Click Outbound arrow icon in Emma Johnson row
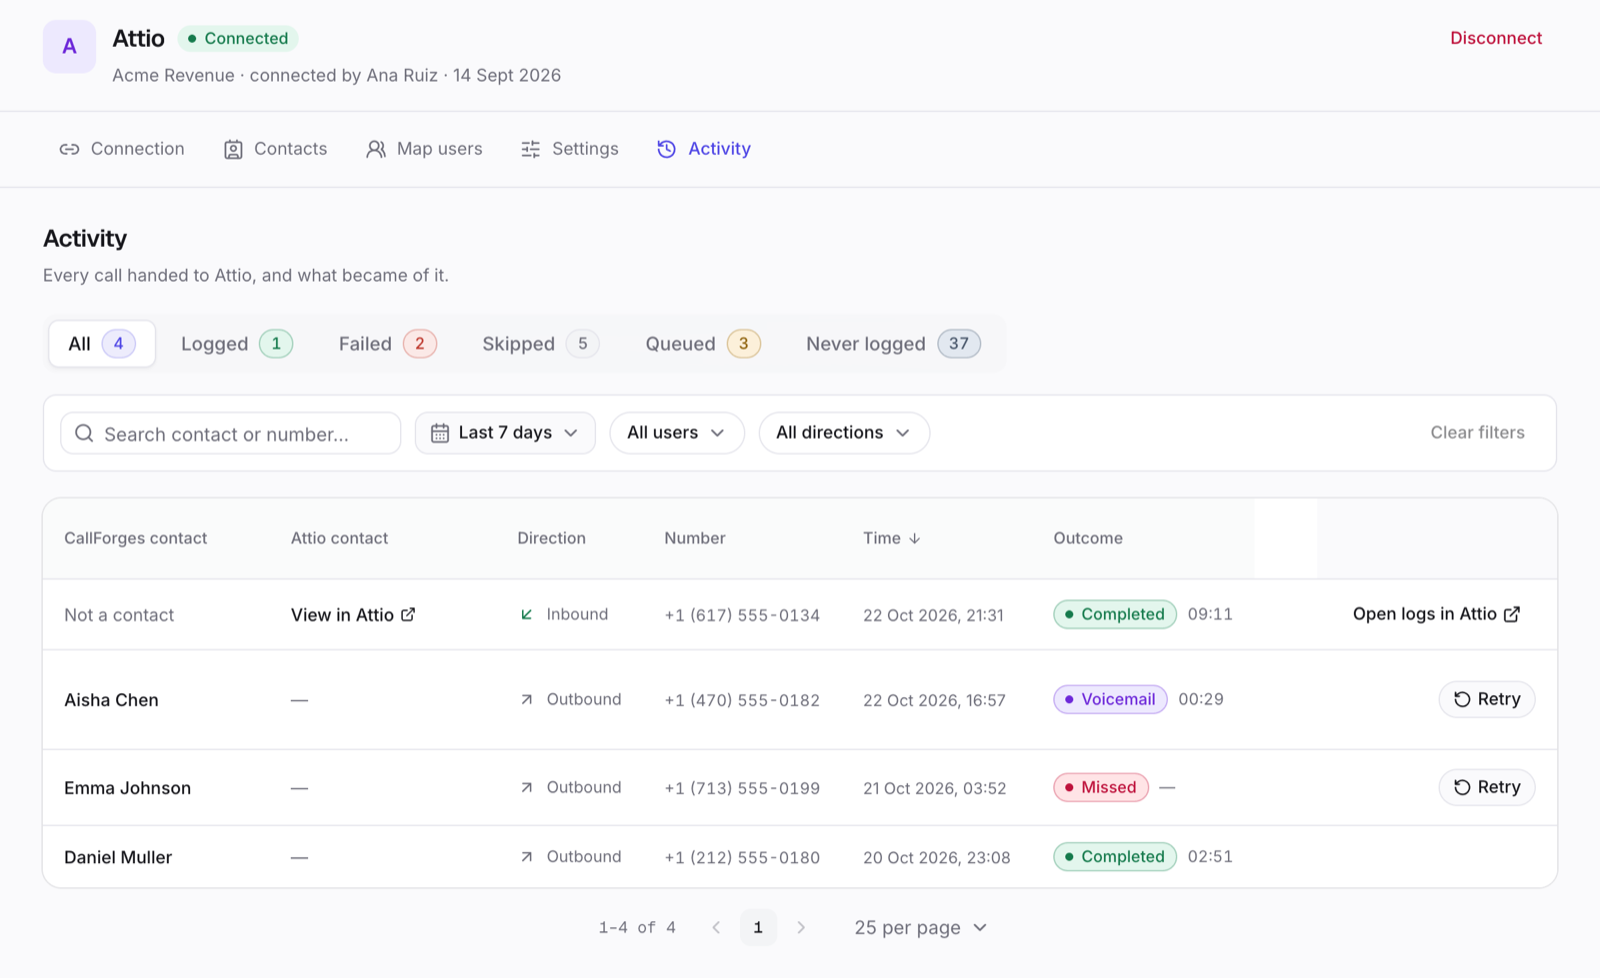This screenshot has width=1600, height=978. click(527, 788)
